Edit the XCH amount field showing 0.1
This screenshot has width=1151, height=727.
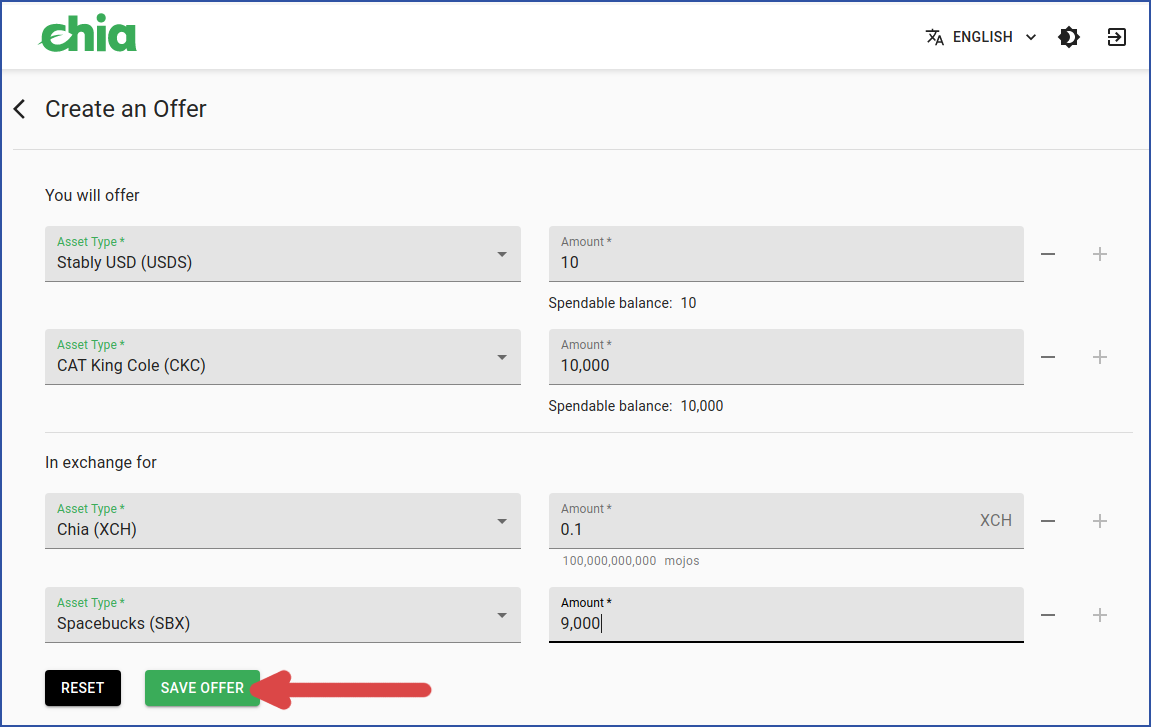[786, 521]
